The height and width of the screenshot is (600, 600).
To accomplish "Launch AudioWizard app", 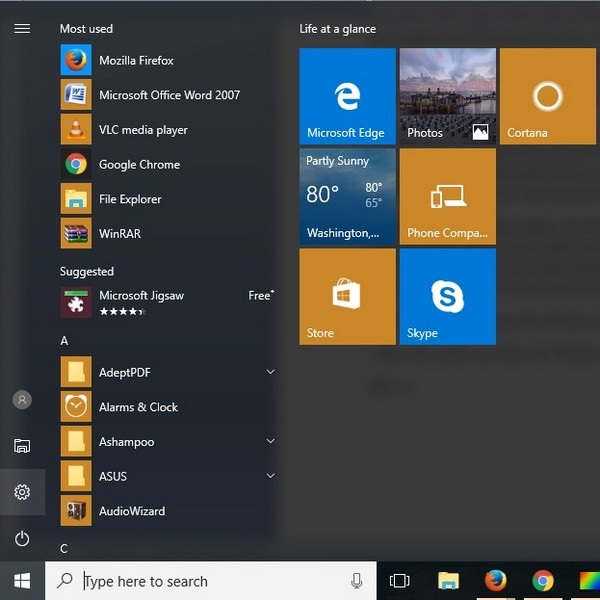I will tap(168, 510).
